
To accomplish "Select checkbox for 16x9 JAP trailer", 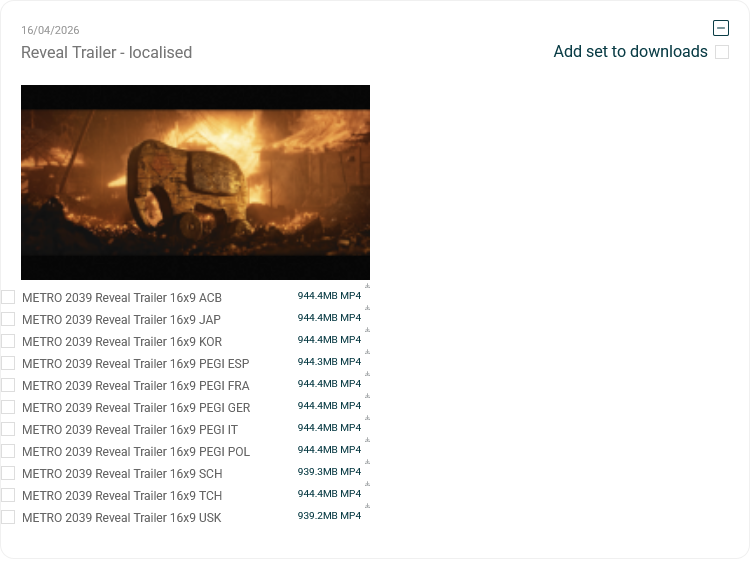I will [x=8, y=319].
